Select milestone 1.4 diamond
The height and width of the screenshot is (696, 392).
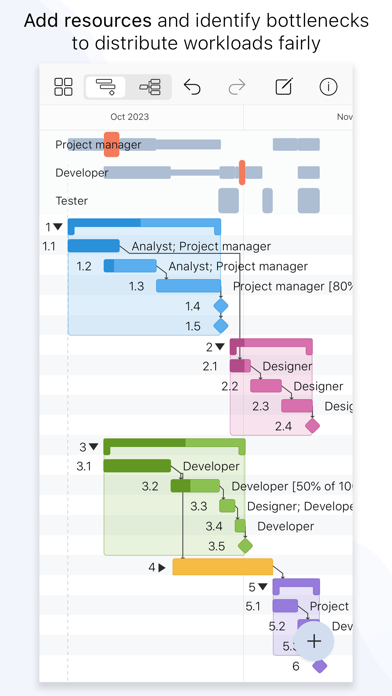point(221,306)
